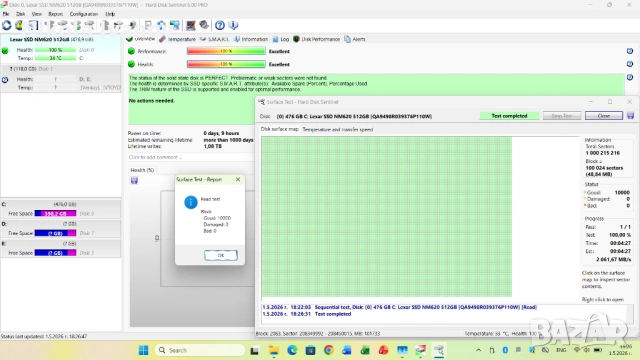Switch to the Information tab
Viewport: 640px width, 360px height.
(251, 39)
